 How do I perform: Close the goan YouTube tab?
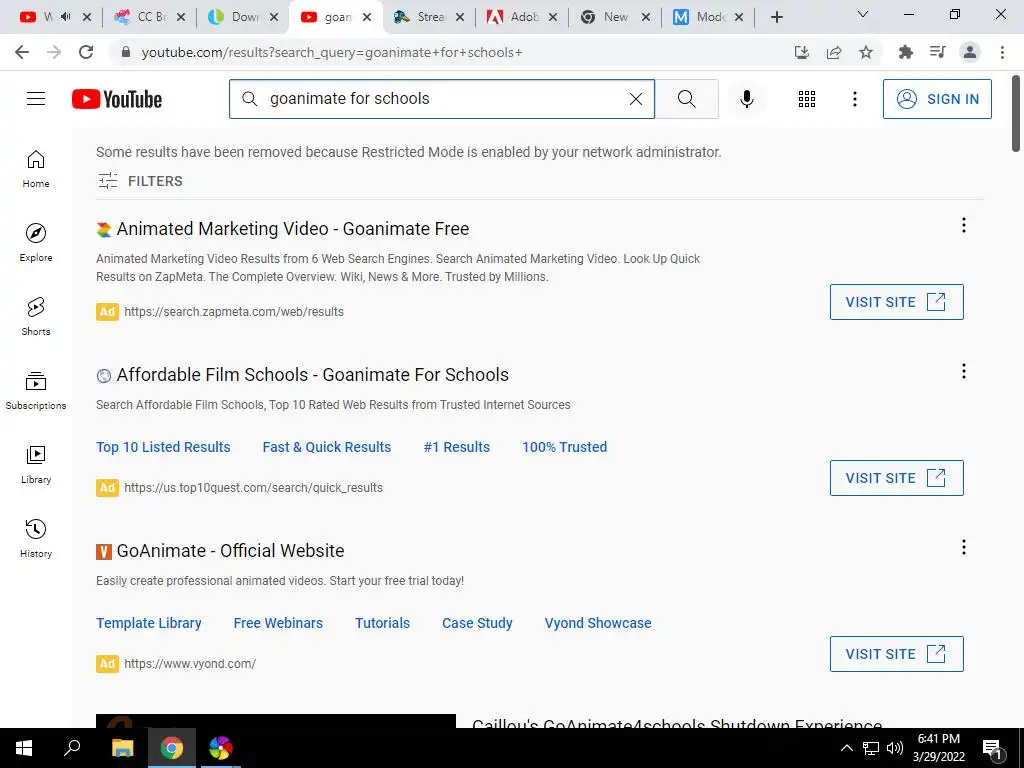click(367, 17)
